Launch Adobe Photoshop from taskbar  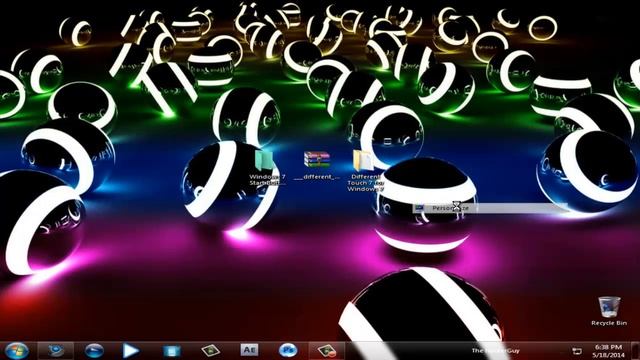click(x=288, y=350)
